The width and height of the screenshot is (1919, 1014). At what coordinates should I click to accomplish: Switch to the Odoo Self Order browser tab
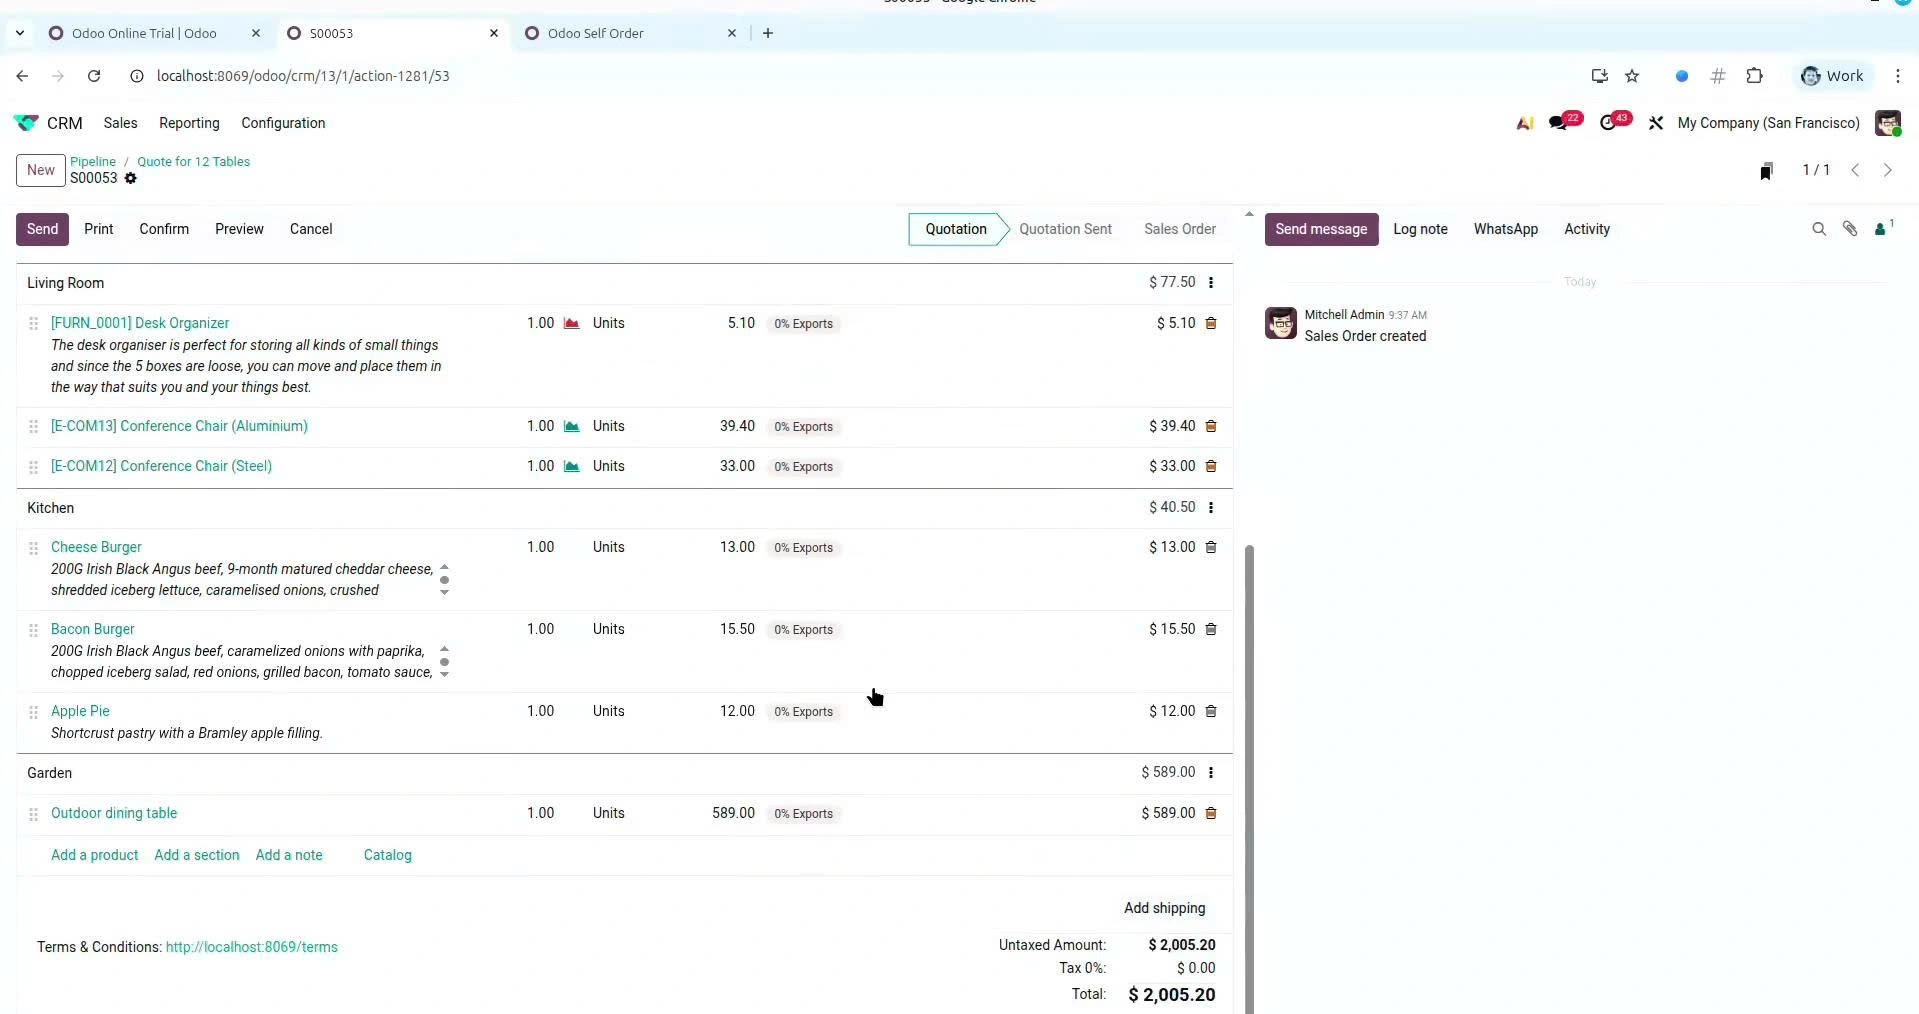[596, 33]
